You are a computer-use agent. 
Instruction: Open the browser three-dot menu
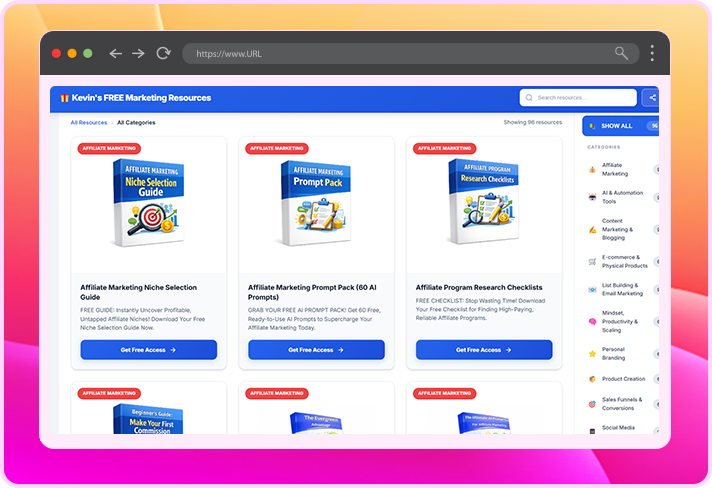(652, 53)
